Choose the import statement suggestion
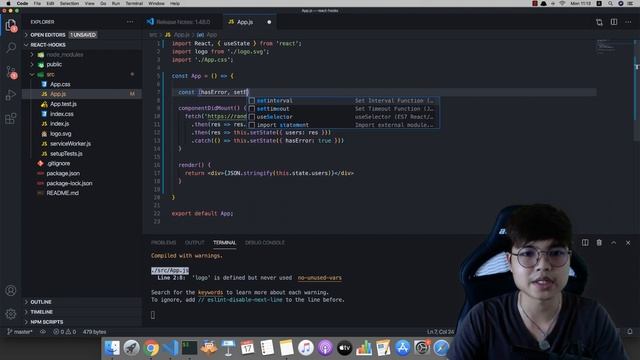Image resolution: width=640 pixels, height=360 pixels. click(343, 125)
